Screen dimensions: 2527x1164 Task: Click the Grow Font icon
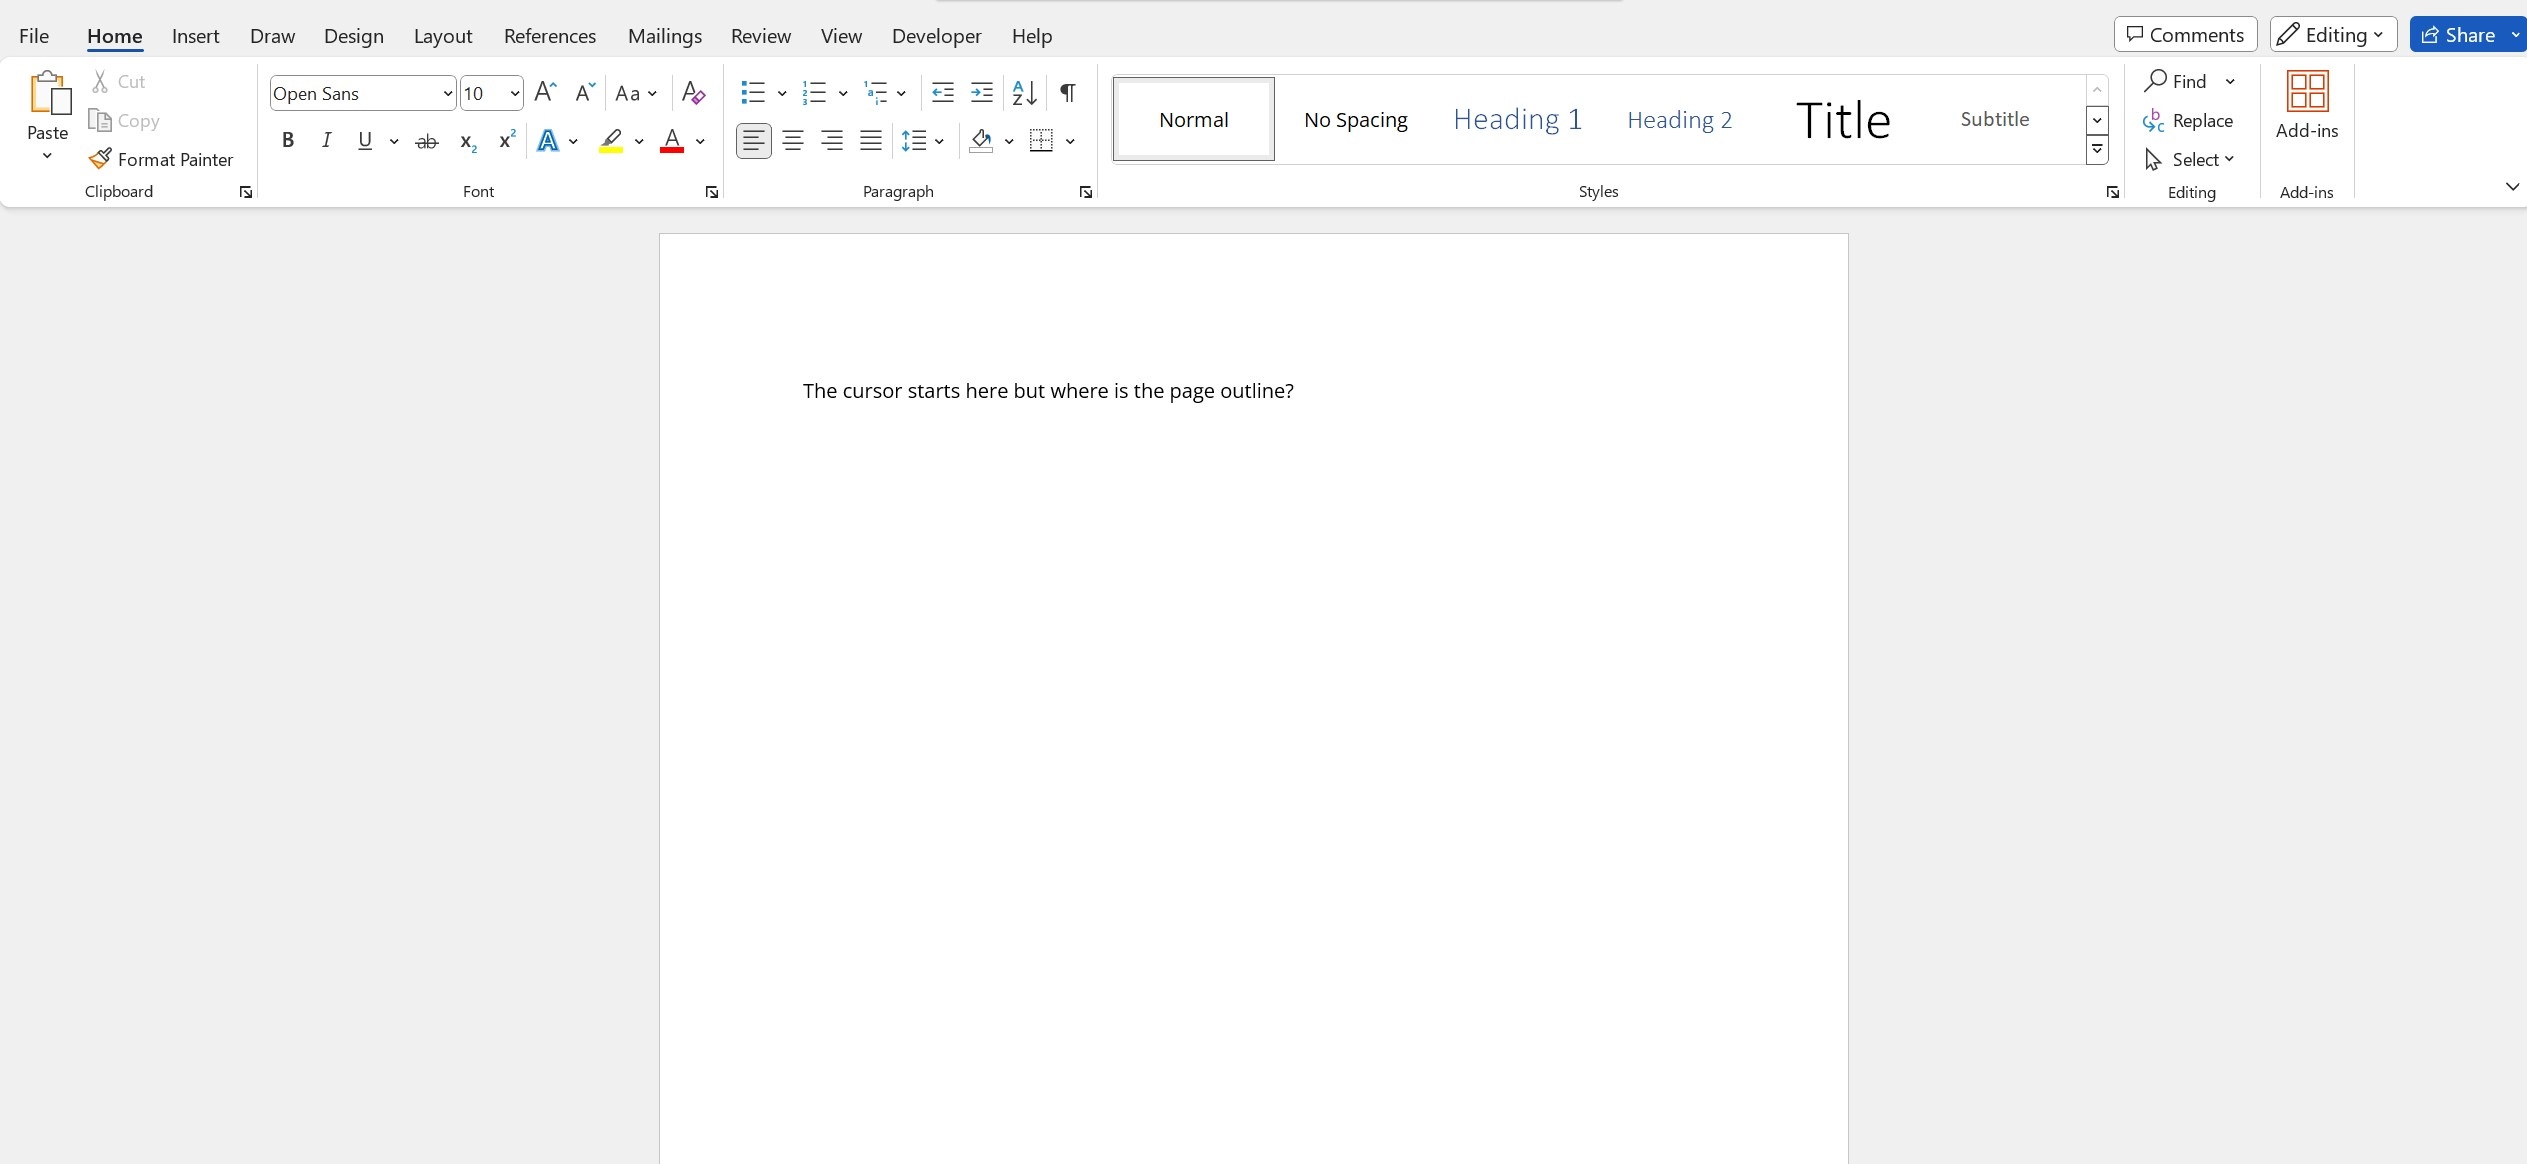point(545,93)
